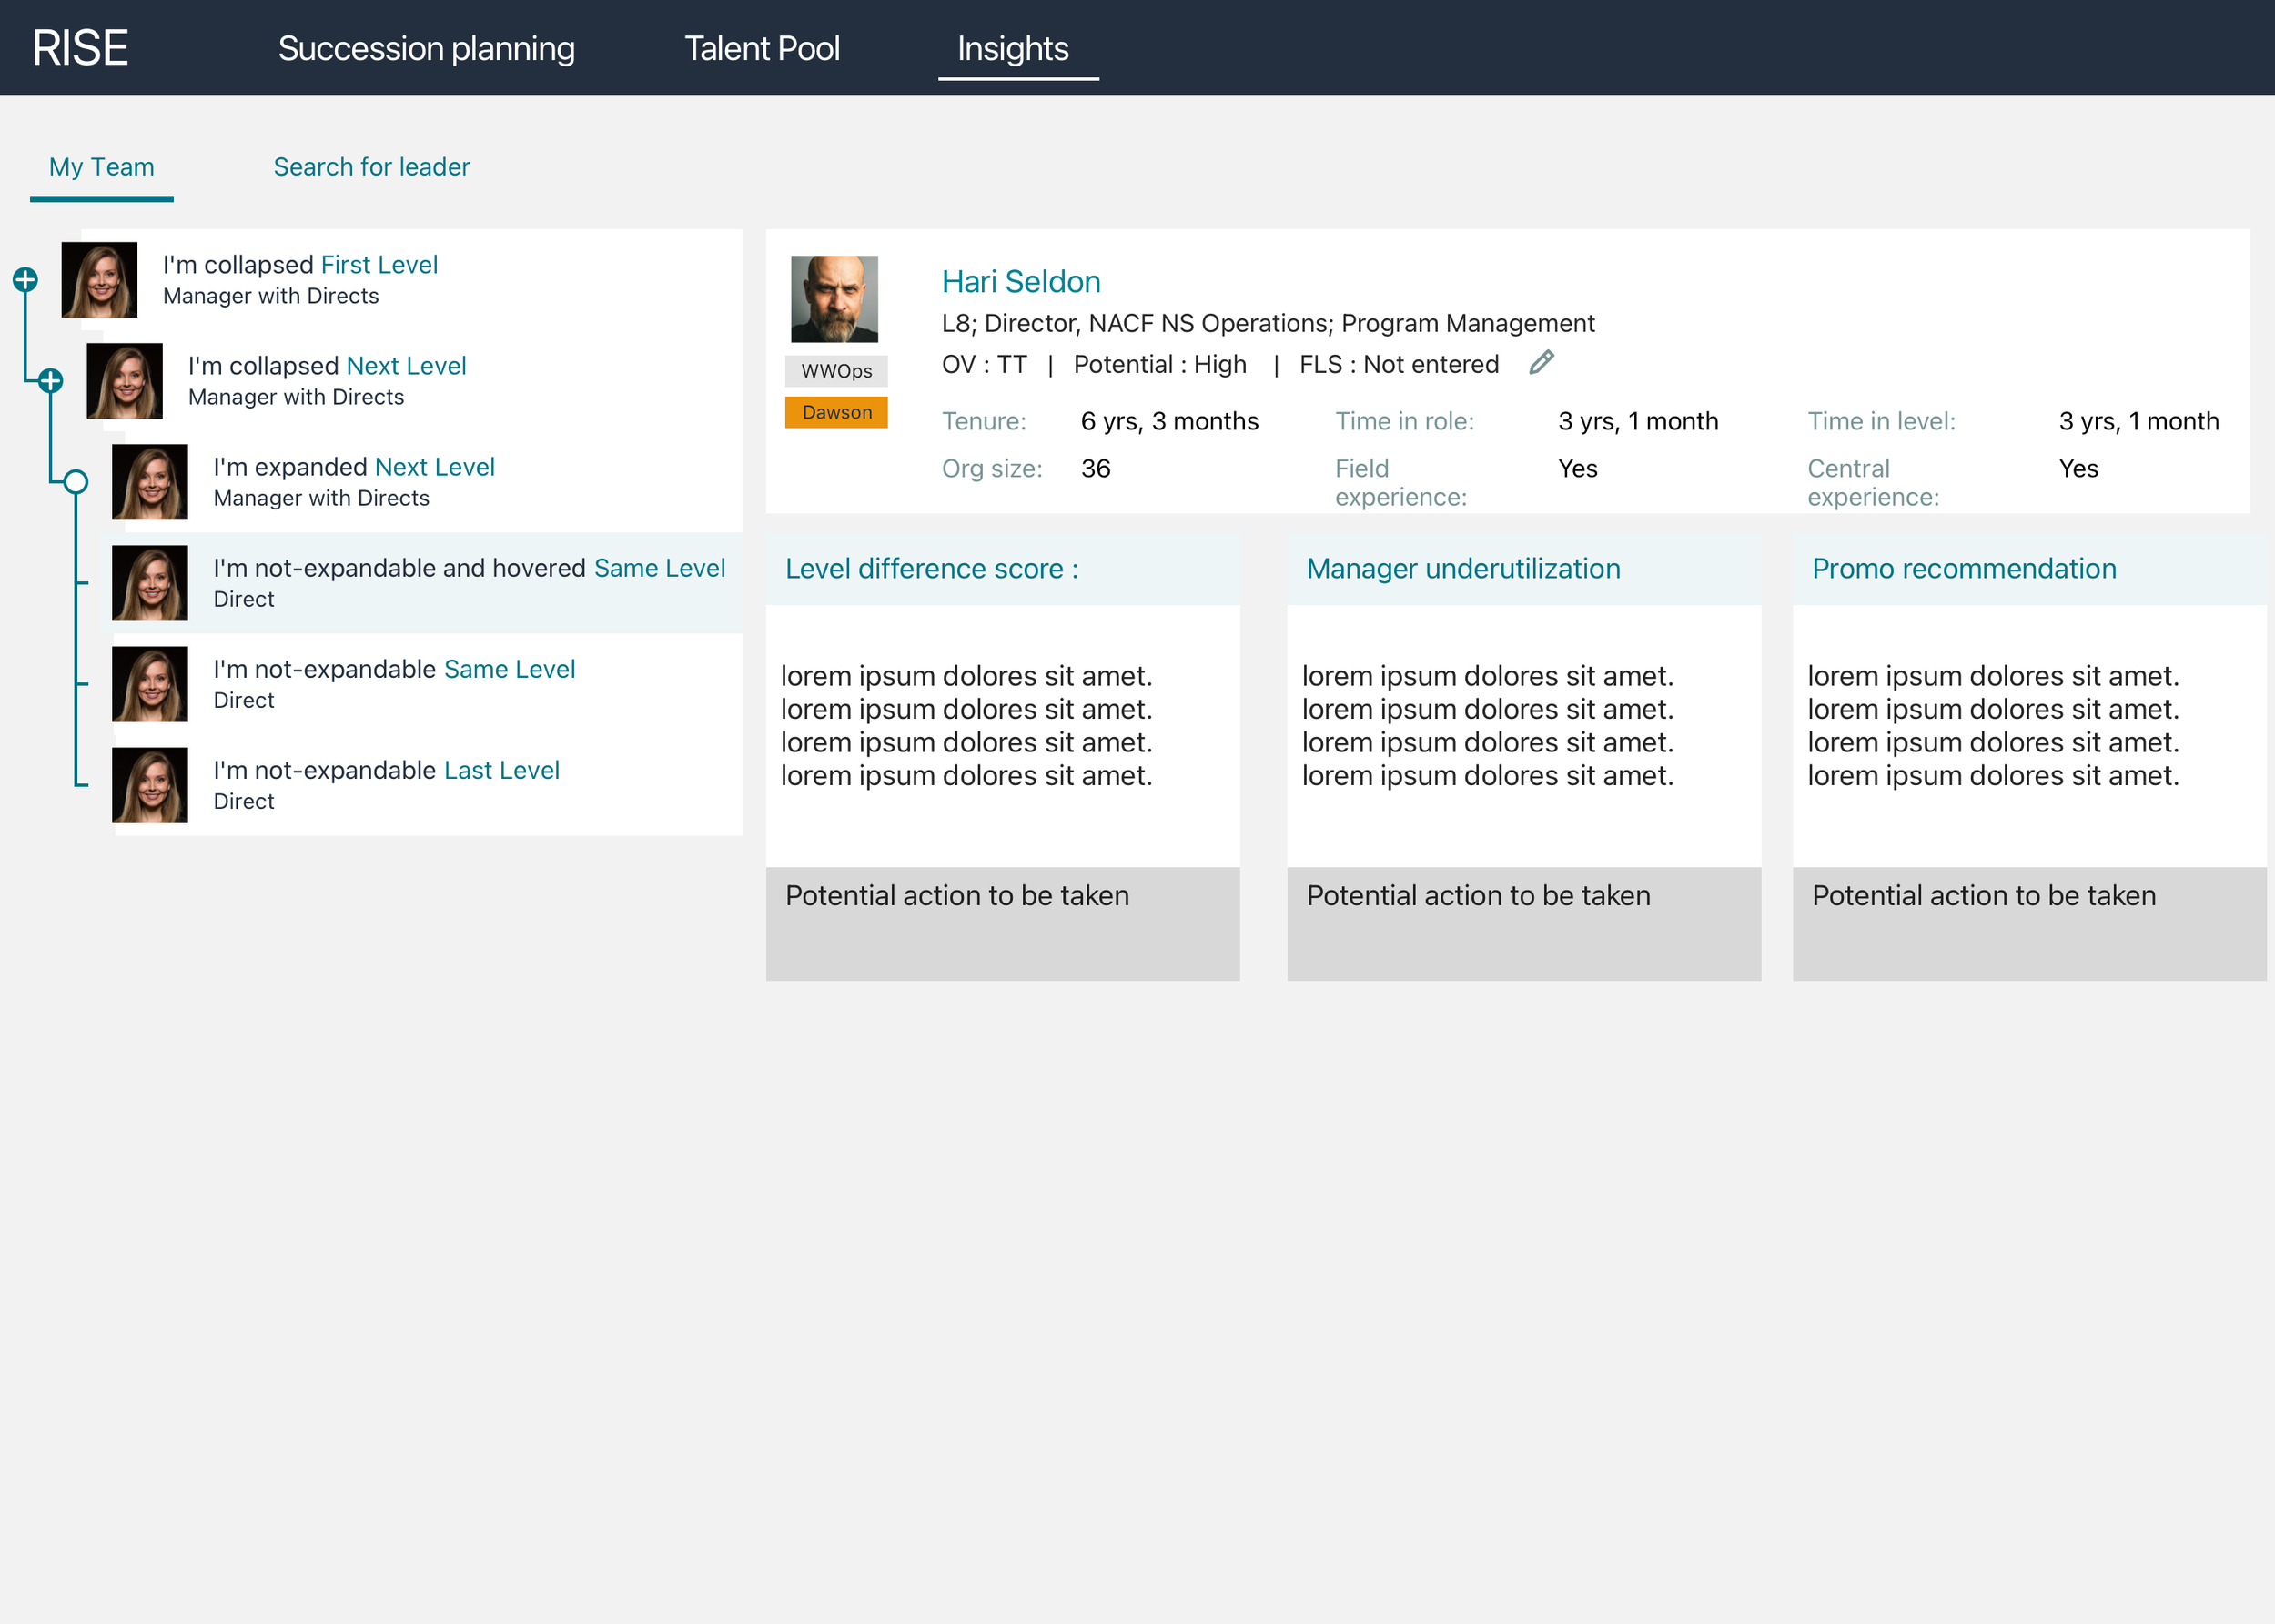The height and width of the screenshot is (1624, 2275).
Task: Open the Succession planning menu
Action: pyautogui.click(x=426, y=48)
